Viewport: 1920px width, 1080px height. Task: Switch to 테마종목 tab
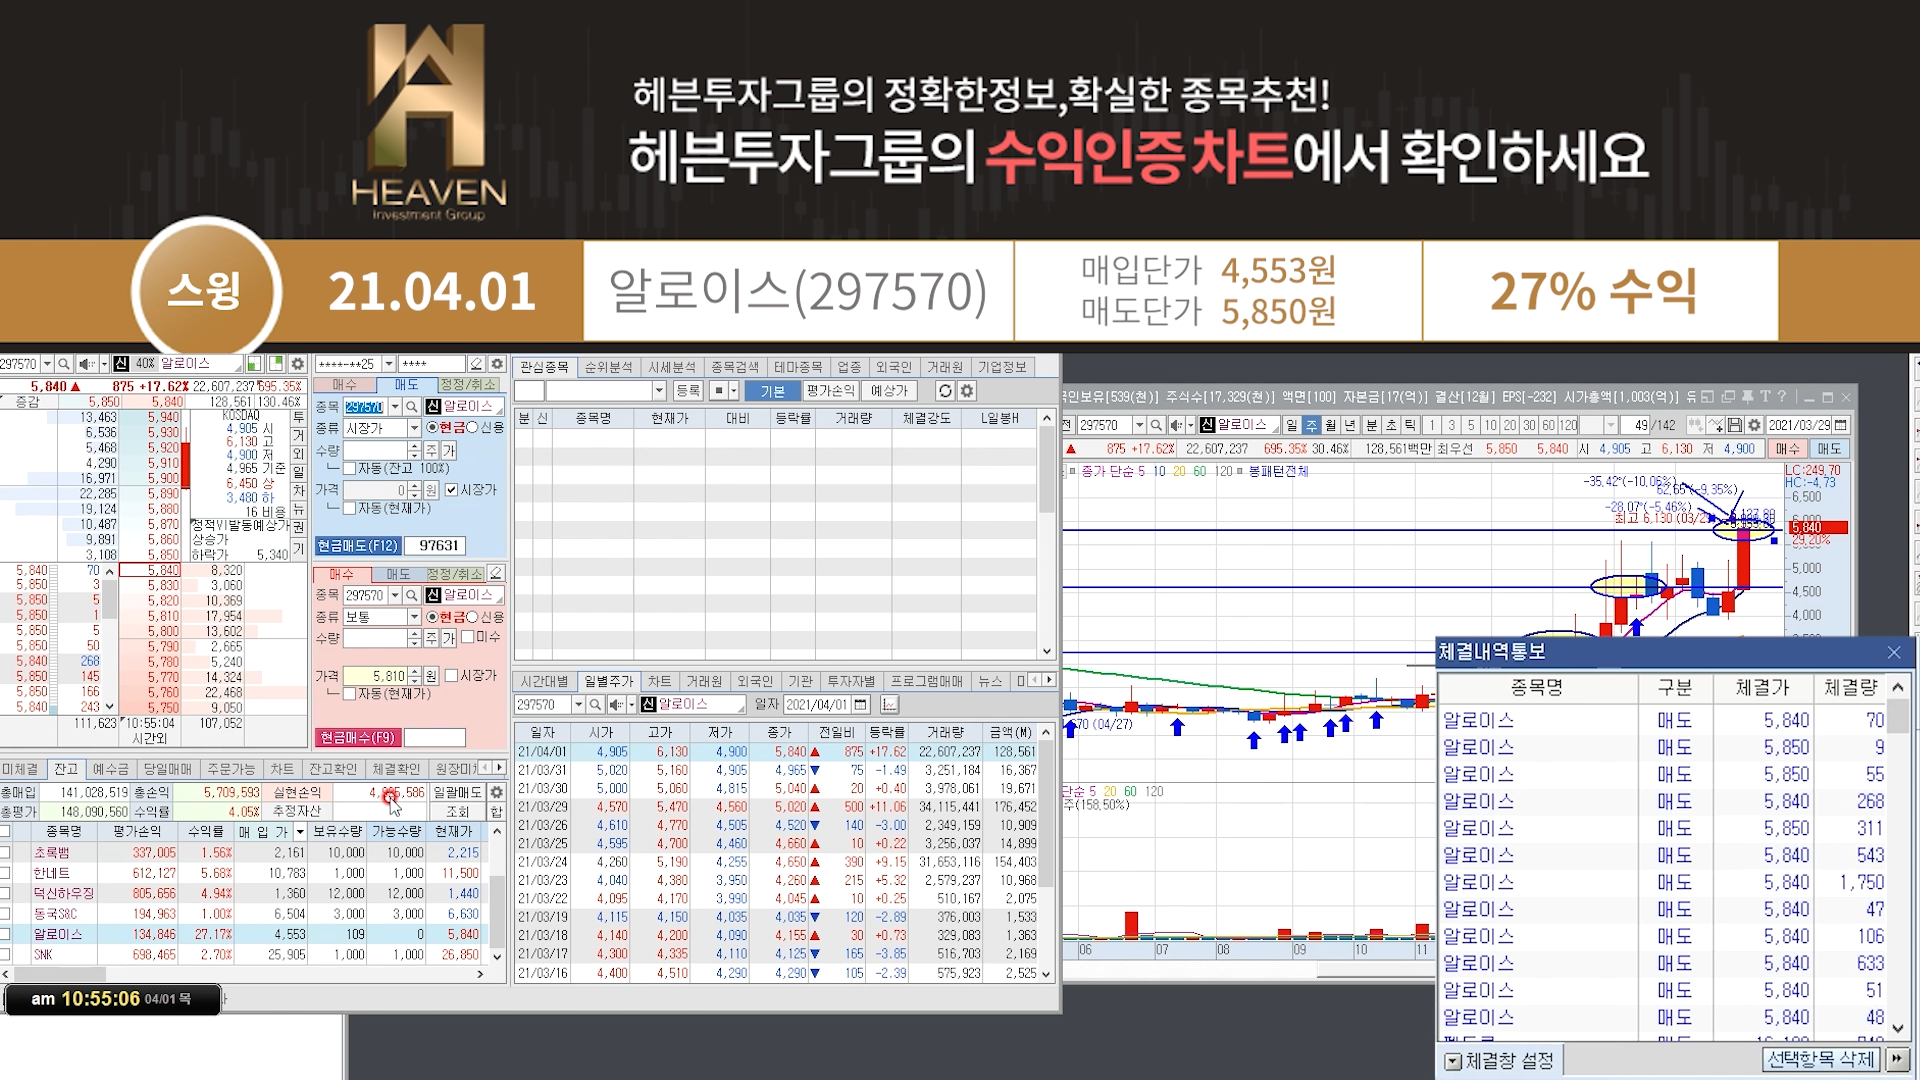[798, 367]
